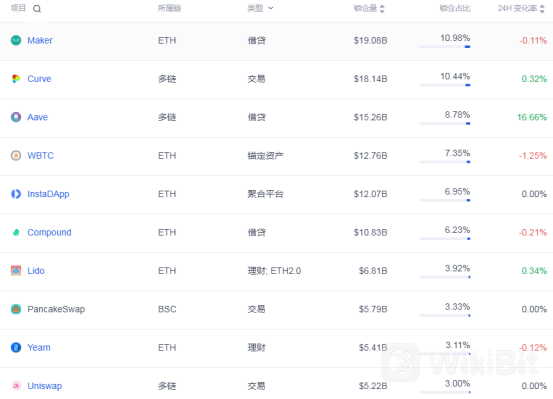
Task: Click the InstaDApp logo icon
Action: click(x=16, y=194)
